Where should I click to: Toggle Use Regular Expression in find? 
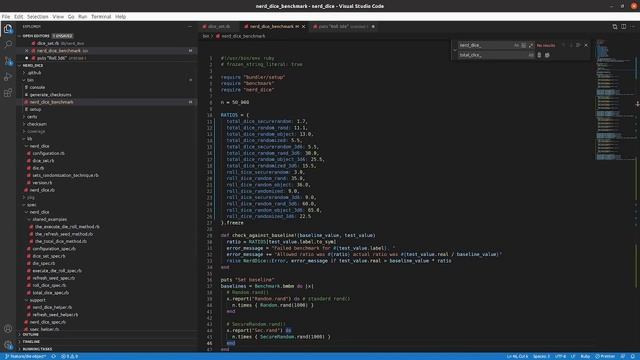pyautogui.click(x=531, y=45)
